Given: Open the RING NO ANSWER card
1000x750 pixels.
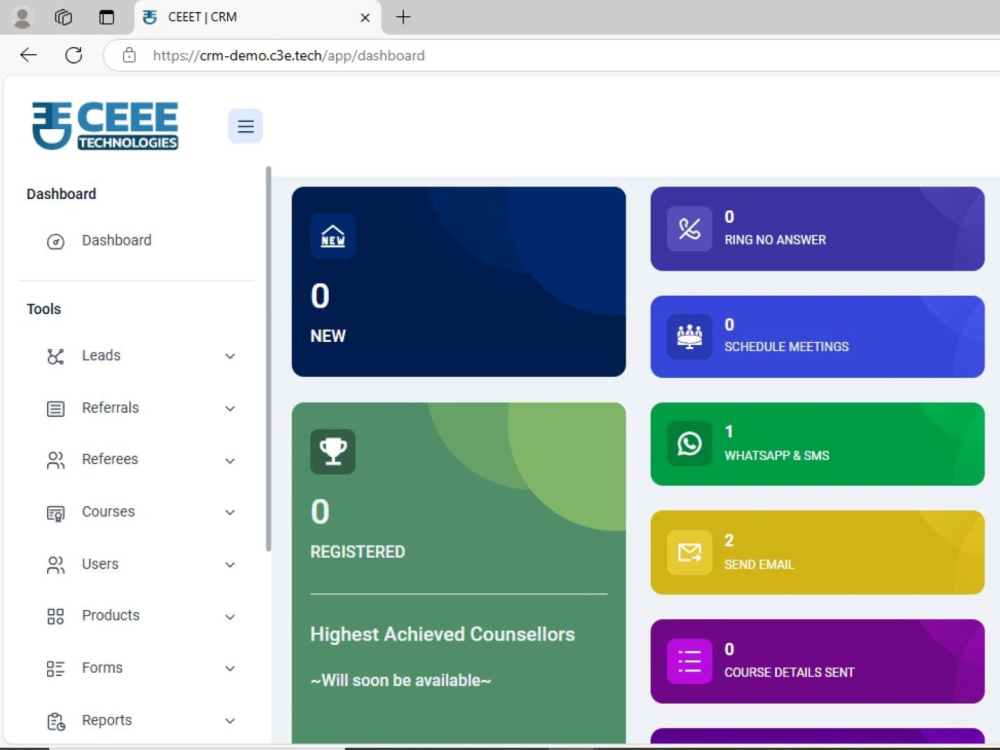Looking at the screenshot, I should pyautogui.click(x=818, y=228).
